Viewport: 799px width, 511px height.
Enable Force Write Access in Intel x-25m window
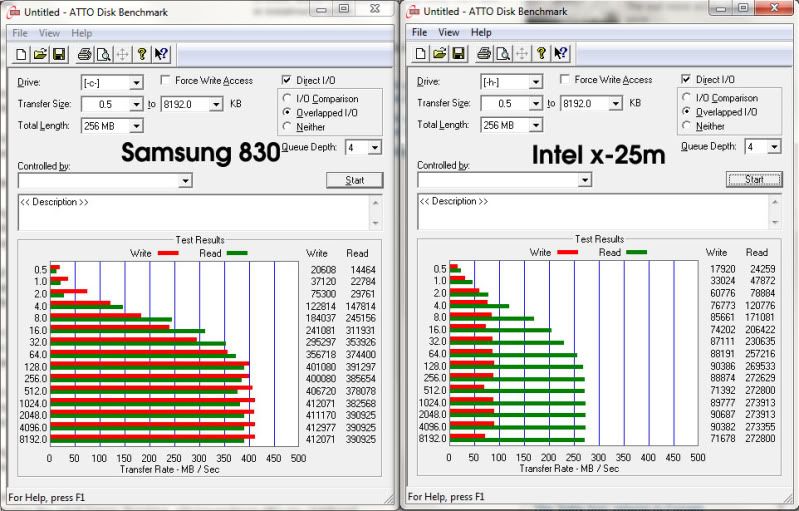[565, 79]
